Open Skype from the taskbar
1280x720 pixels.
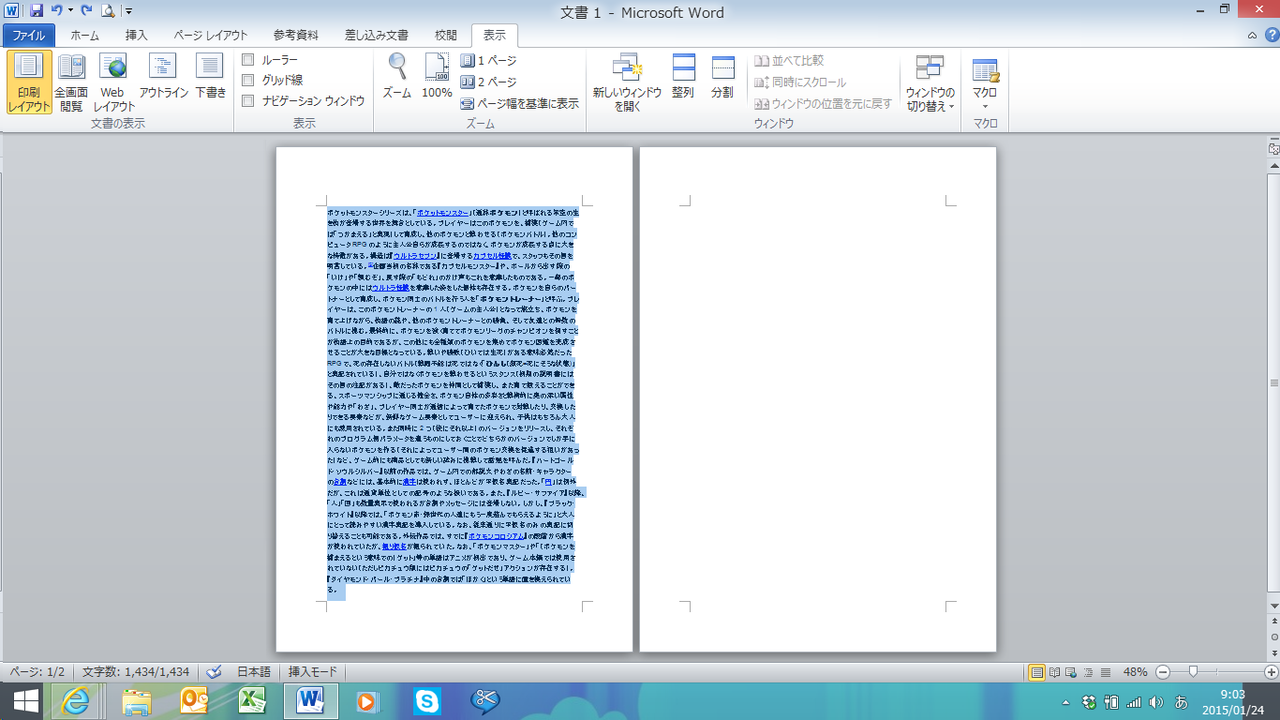tap(427, 702)
